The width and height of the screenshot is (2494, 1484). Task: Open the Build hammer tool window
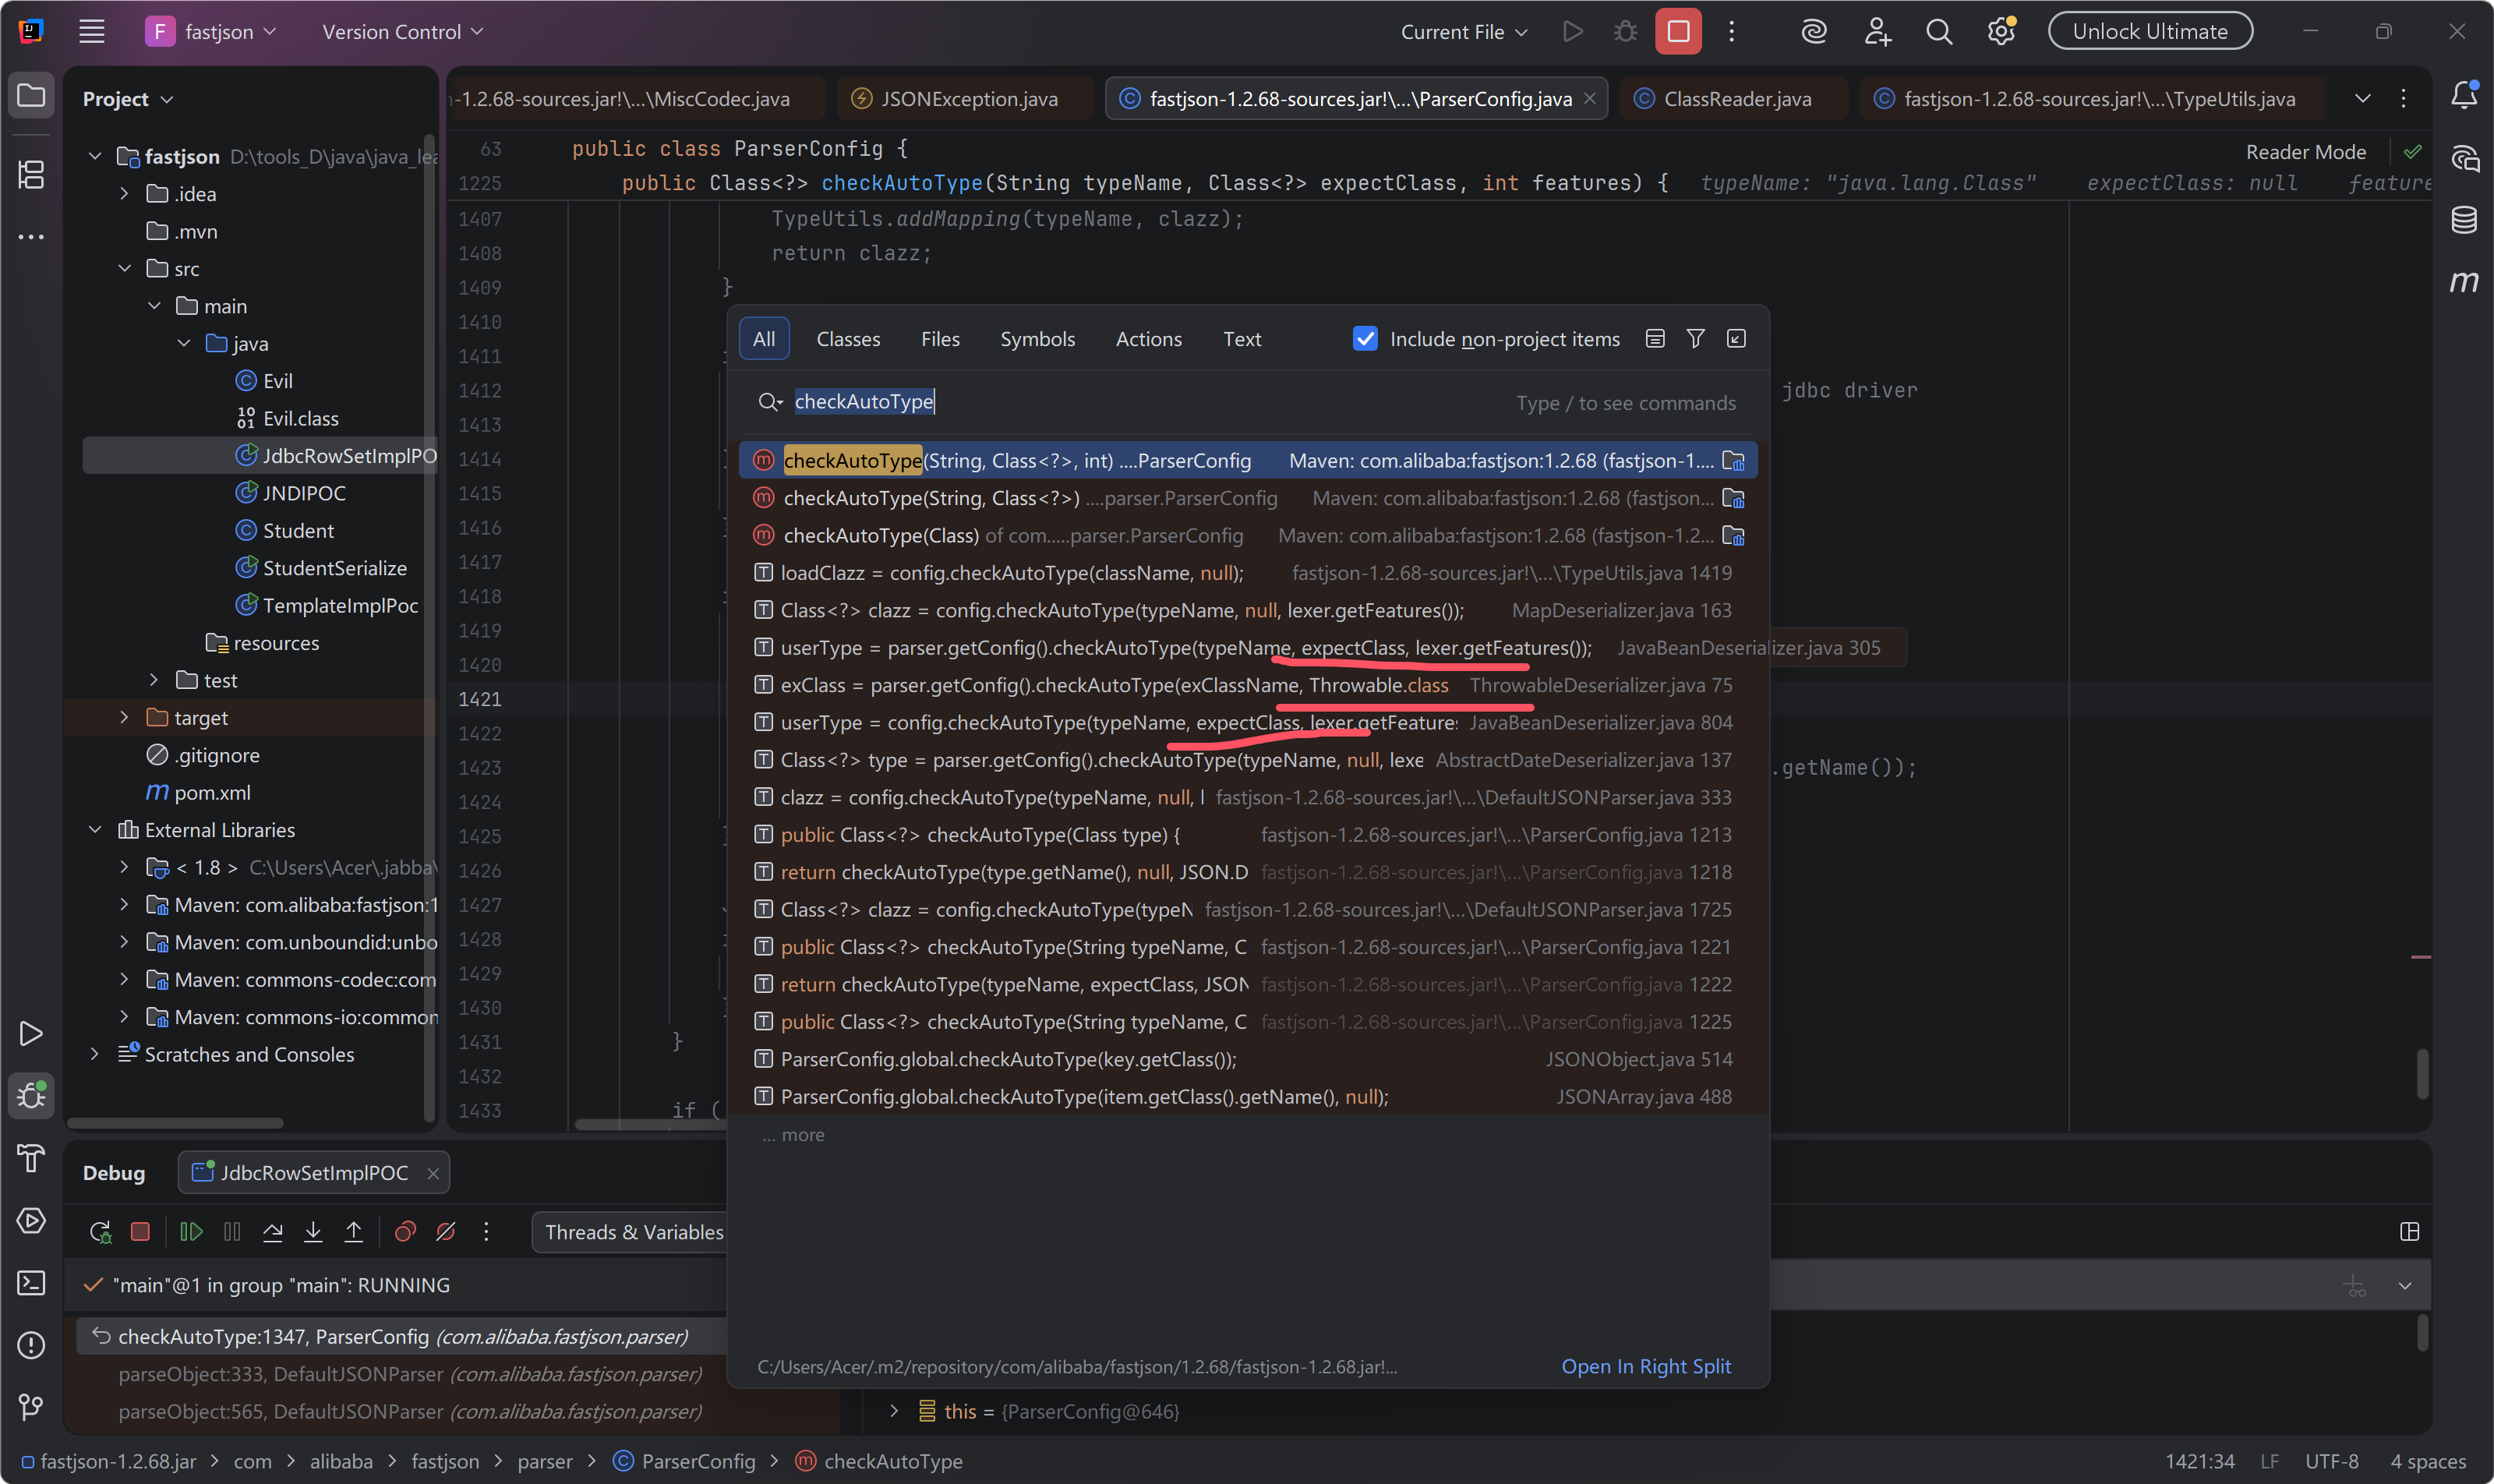[31, 1158]
